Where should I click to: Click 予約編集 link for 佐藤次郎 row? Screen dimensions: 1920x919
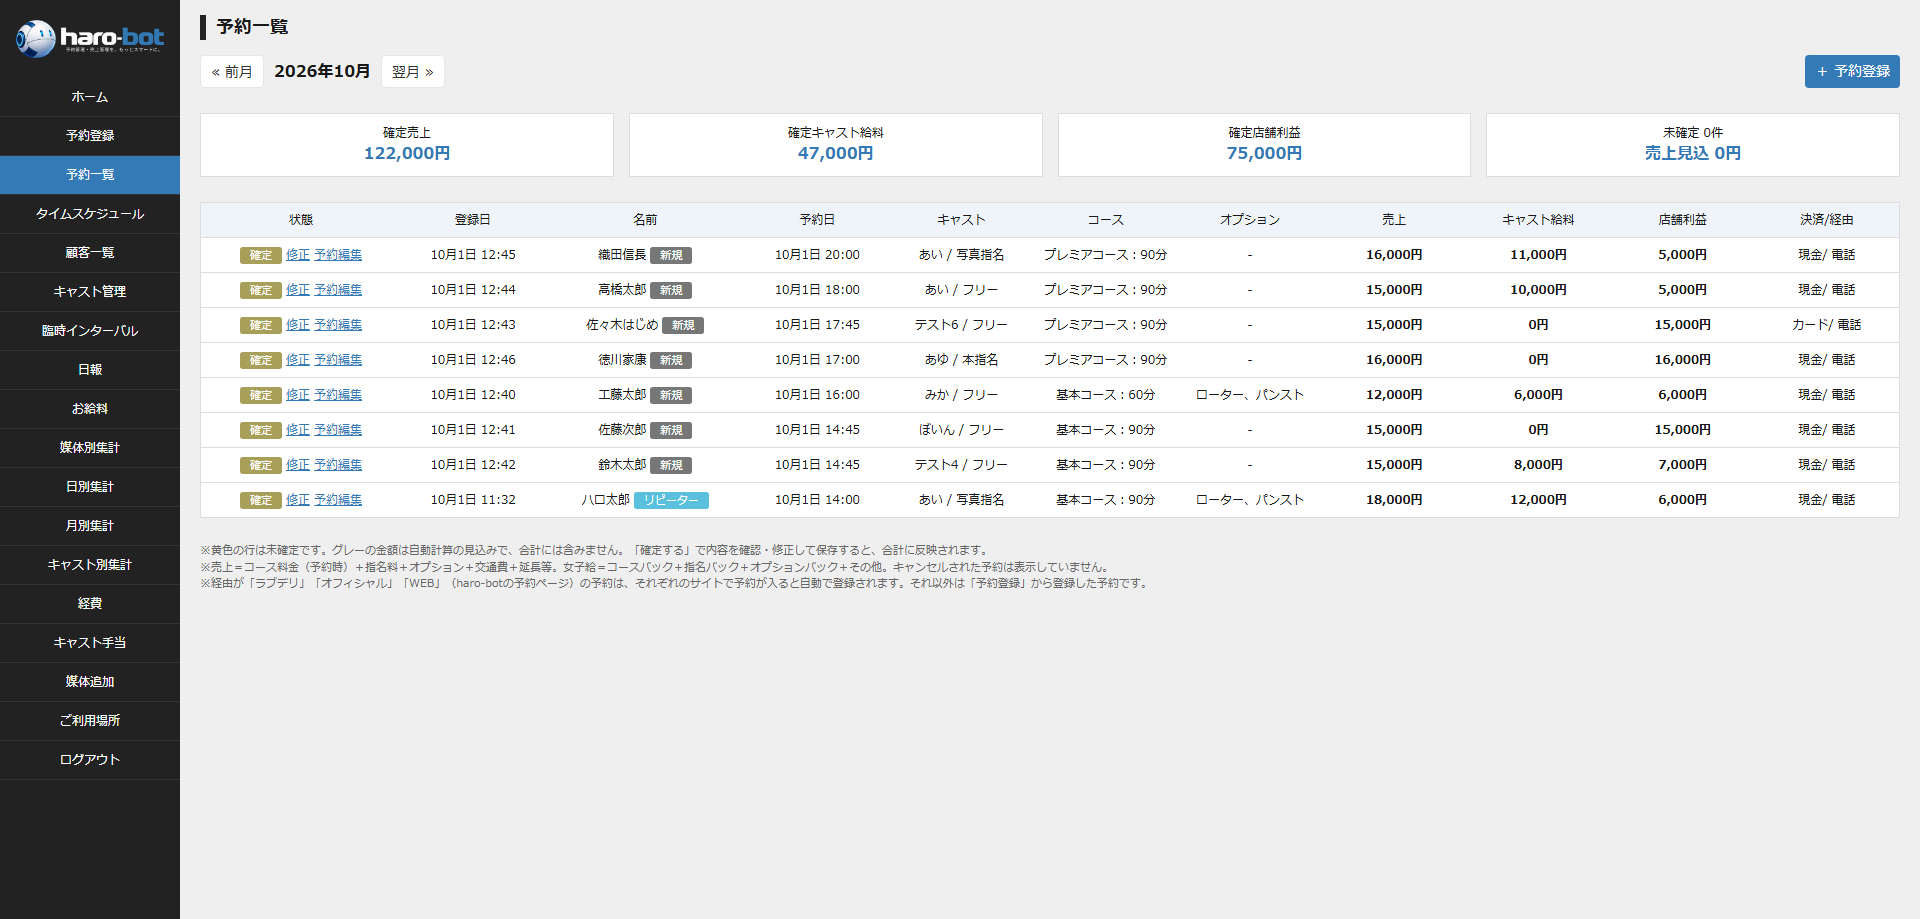tap(338, 430)
